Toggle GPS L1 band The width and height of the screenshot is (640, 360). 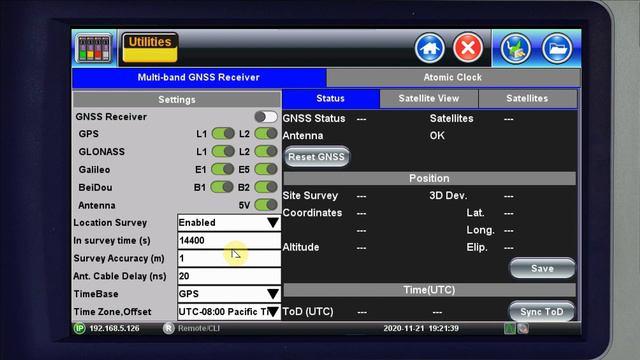tap(223, 133)
